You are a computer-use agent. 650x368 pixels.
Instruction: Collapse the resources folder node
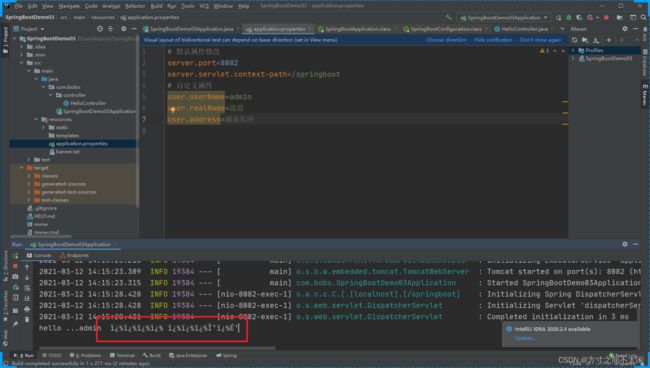click(x=36, y=119)
